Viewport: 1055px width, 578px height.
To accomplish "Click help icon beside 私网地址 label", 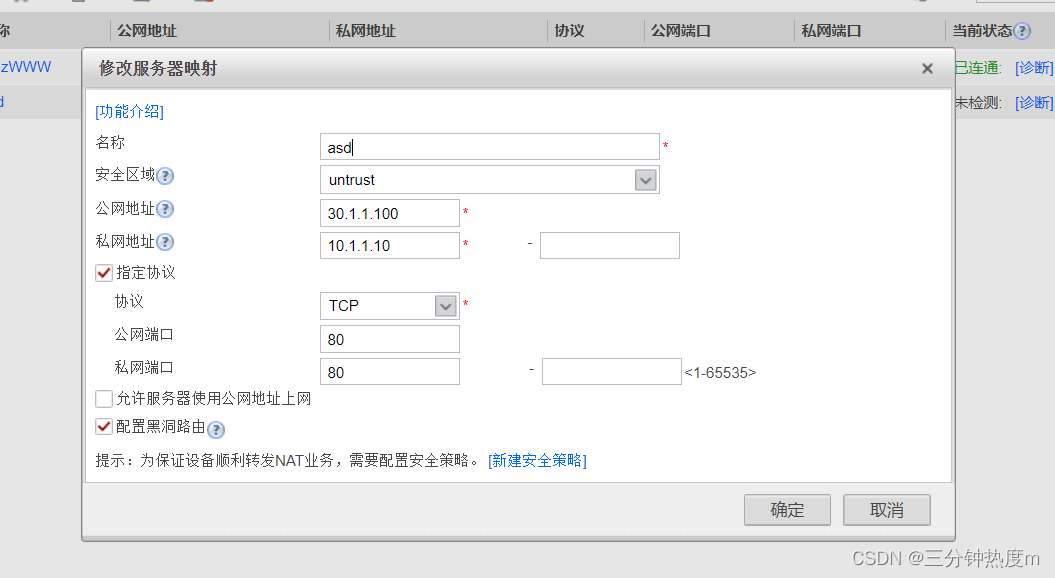I will [165, 242].
